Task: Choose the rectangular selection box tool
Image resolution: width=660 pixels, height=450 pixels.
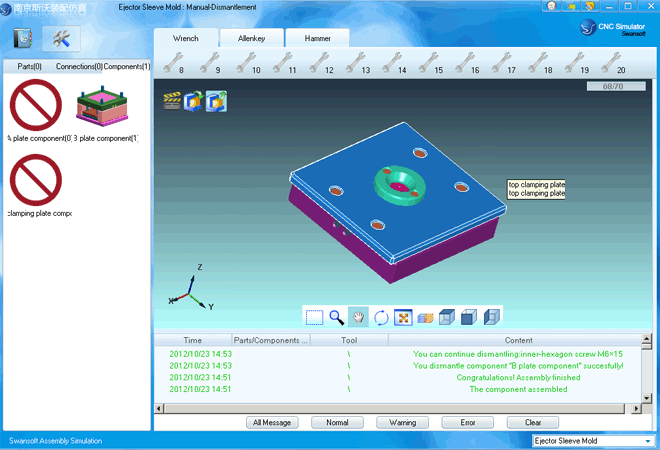Action: [315, 317]
